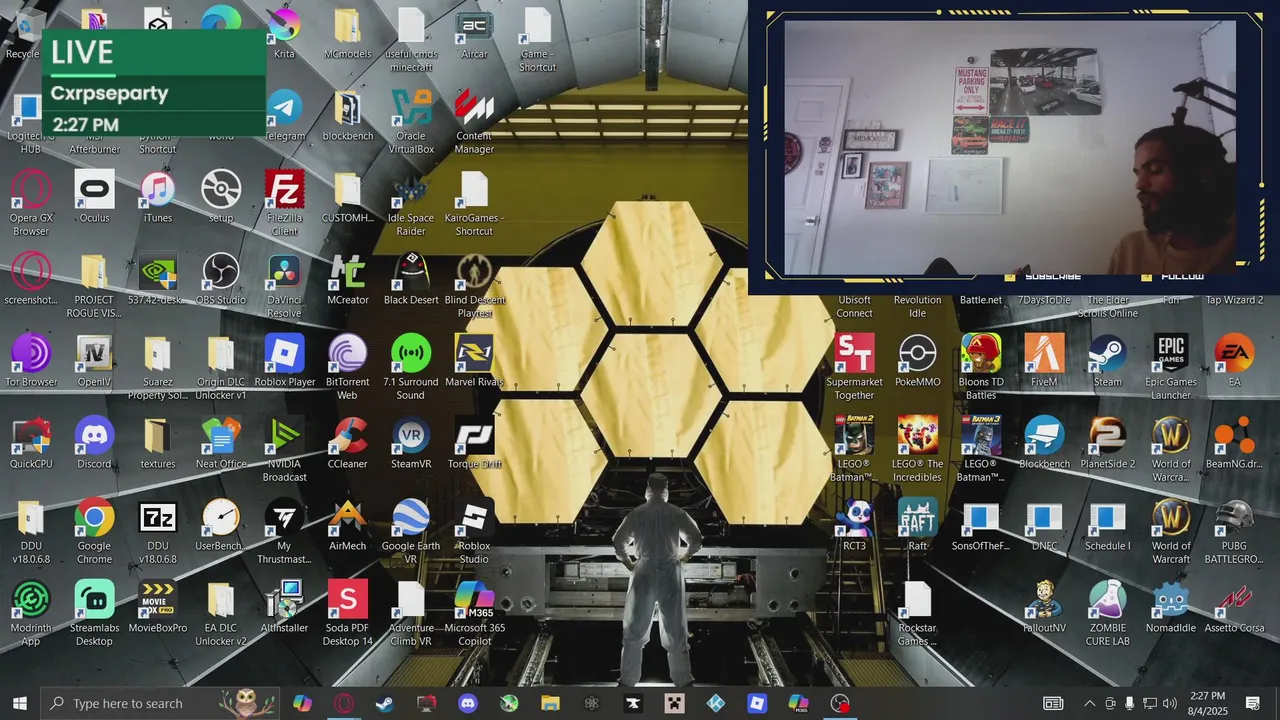The image size is (1280, 720).
Task: Focus the taskbar search box
Action: click(x=160, y=703)
